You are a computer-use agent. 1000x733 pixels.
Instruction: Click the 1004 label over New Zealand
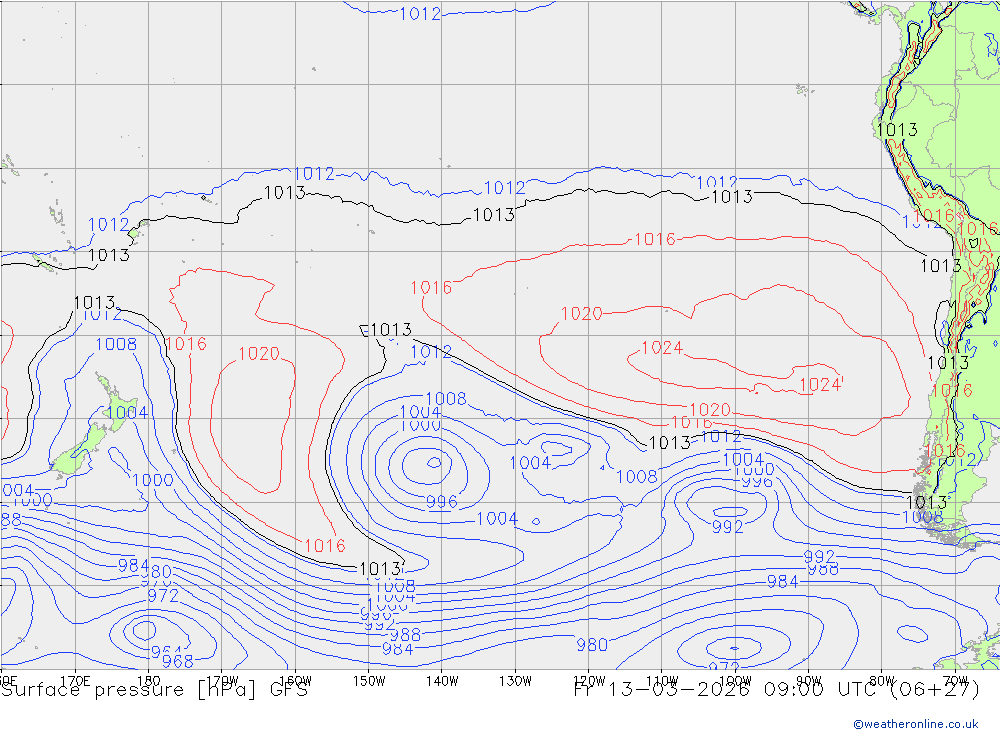point(127,413)
